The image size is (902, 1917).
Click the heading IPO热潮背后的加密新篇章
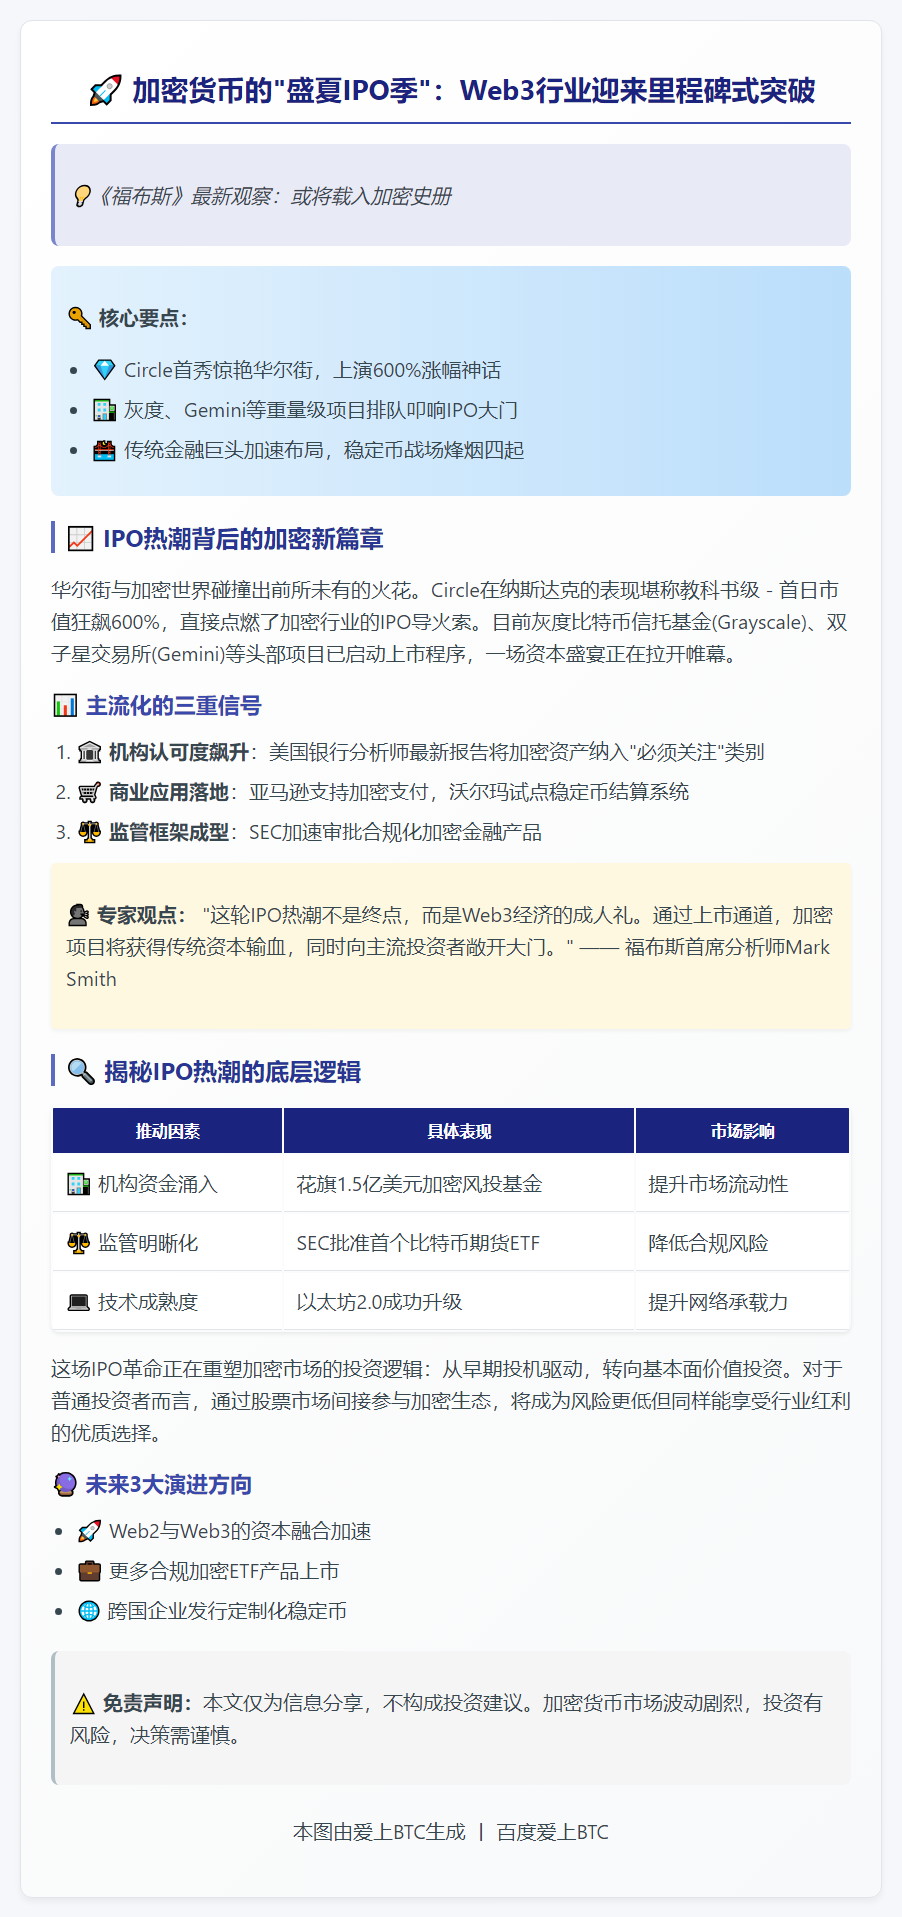(x=243, y=539)
